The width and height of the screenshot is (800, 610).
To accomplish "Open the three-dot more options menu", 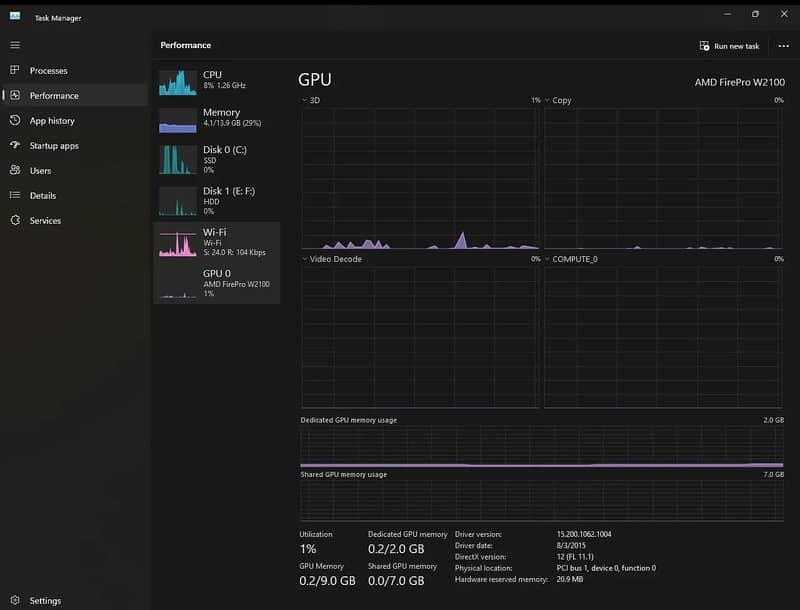I will (784, 46).
